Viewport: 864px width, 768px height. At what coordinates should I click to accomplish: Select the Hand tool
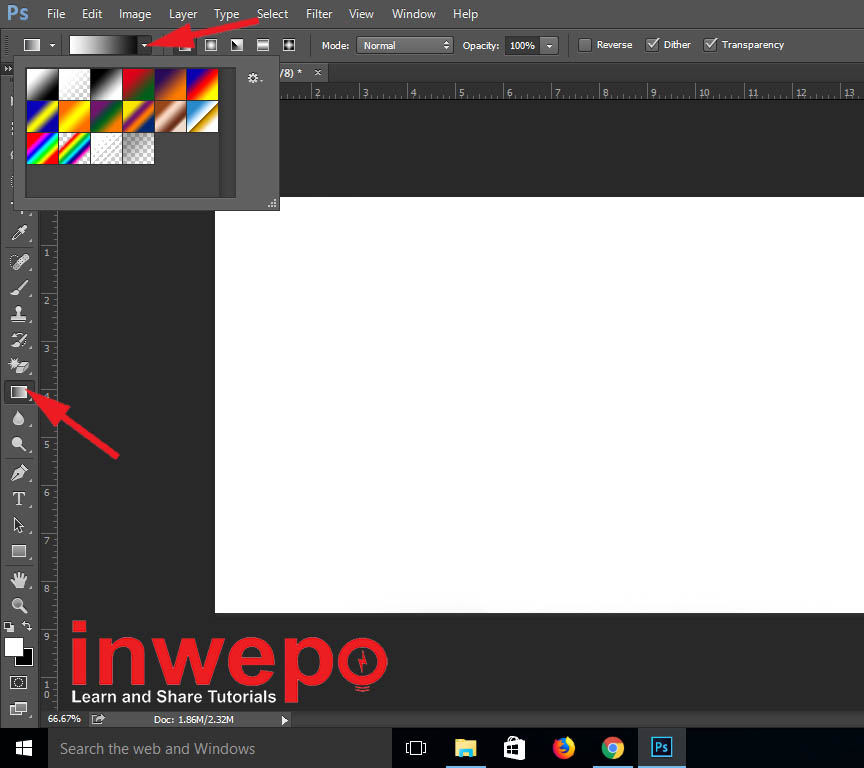click(x=18, y=579)
